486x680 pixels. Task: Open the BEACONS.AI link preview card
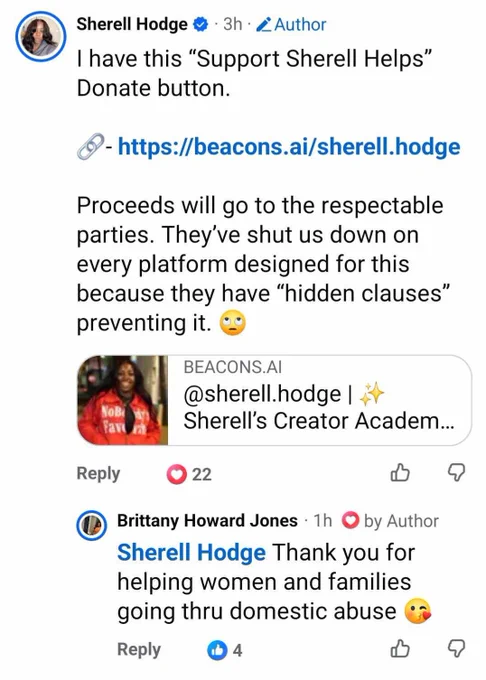click(274, 400)
